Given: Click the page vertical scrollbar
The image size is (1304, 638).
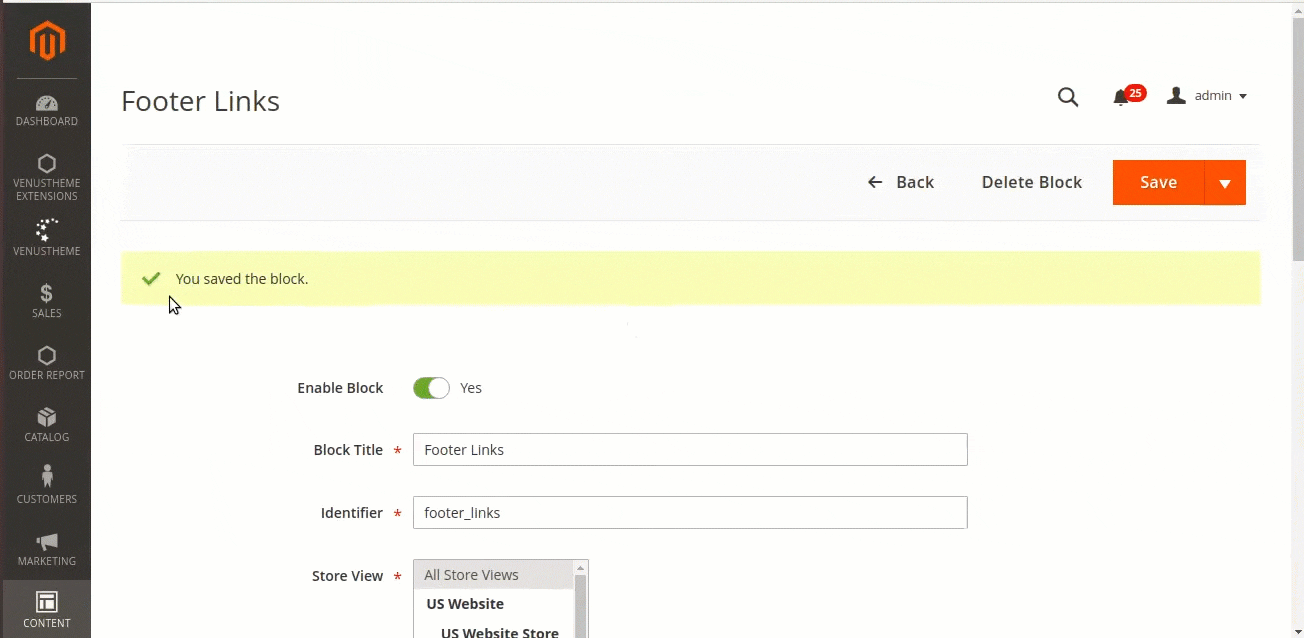Looking at the screenshot, I should point(1297,140).
